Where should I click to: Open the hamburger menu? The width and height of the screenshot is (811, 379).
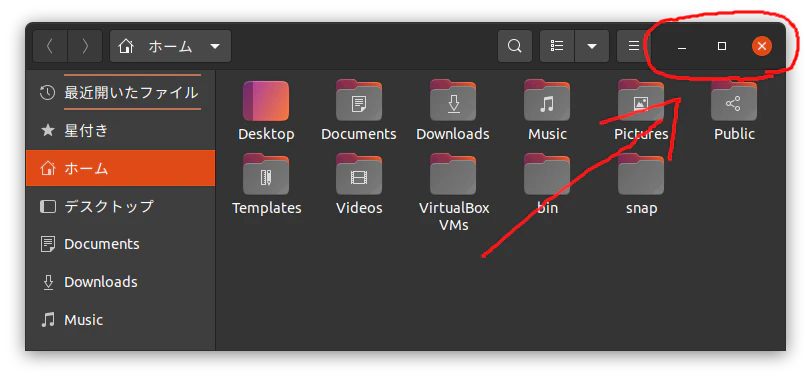[633, 47]
